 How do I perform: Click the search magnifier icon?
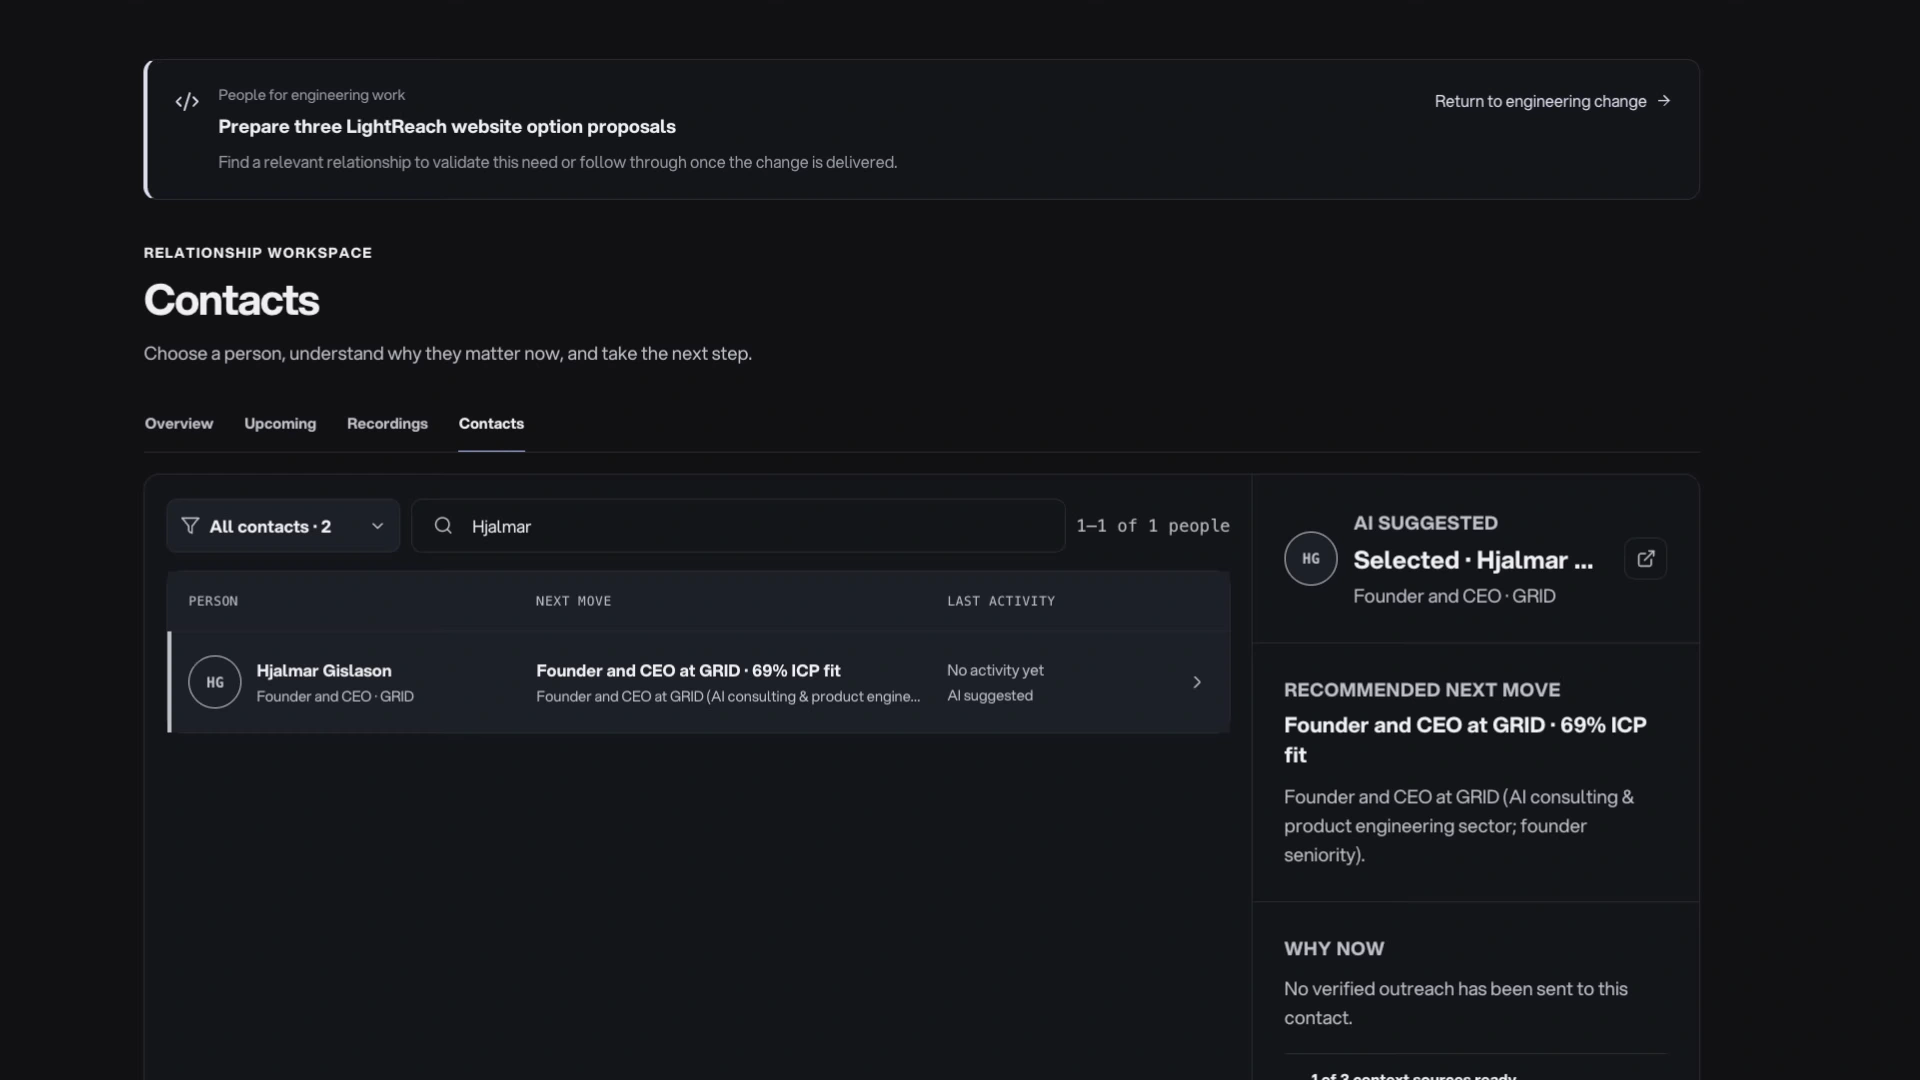tap(443, 526)
